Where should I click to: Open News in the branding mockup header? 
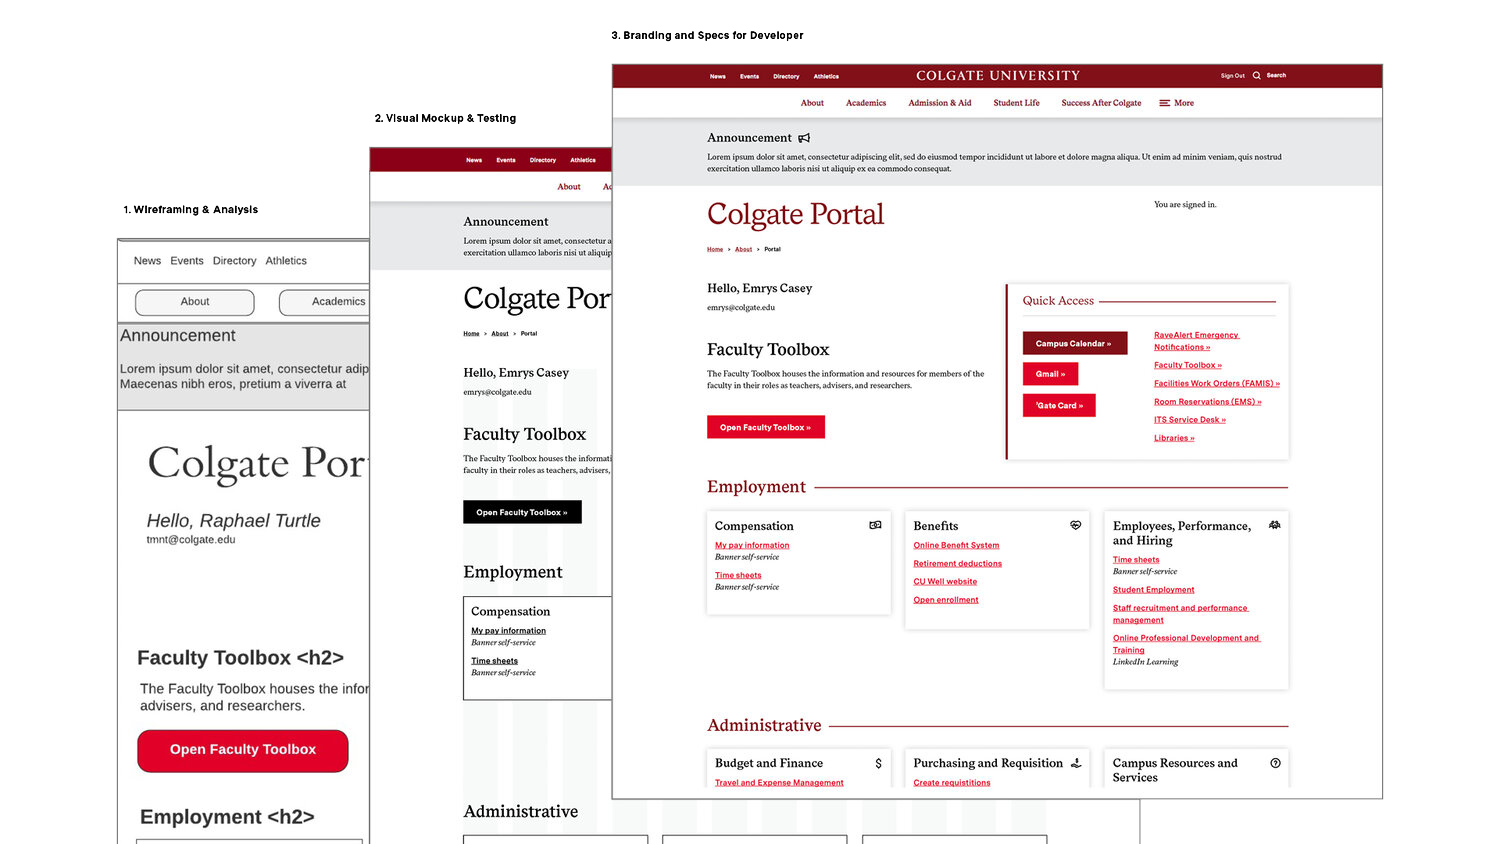pyautogui.click(x=718, y=76)
